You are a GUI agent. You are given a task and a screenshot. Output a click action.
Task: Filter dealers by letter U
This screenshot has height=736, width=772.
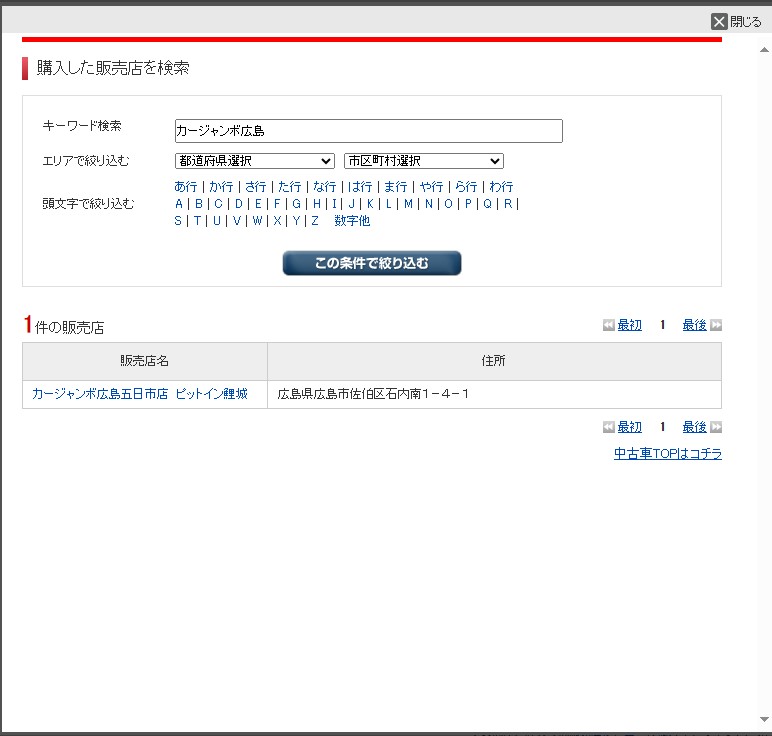tap(217, 221)
